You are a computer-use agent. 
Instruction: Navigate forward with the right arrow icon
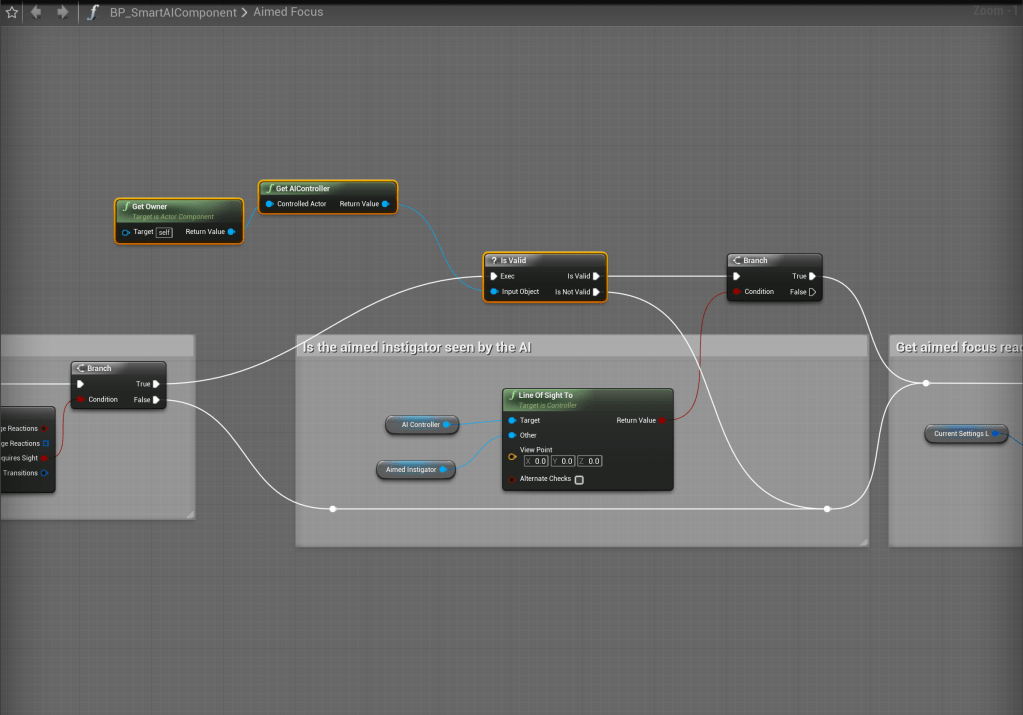click(62, 13)
